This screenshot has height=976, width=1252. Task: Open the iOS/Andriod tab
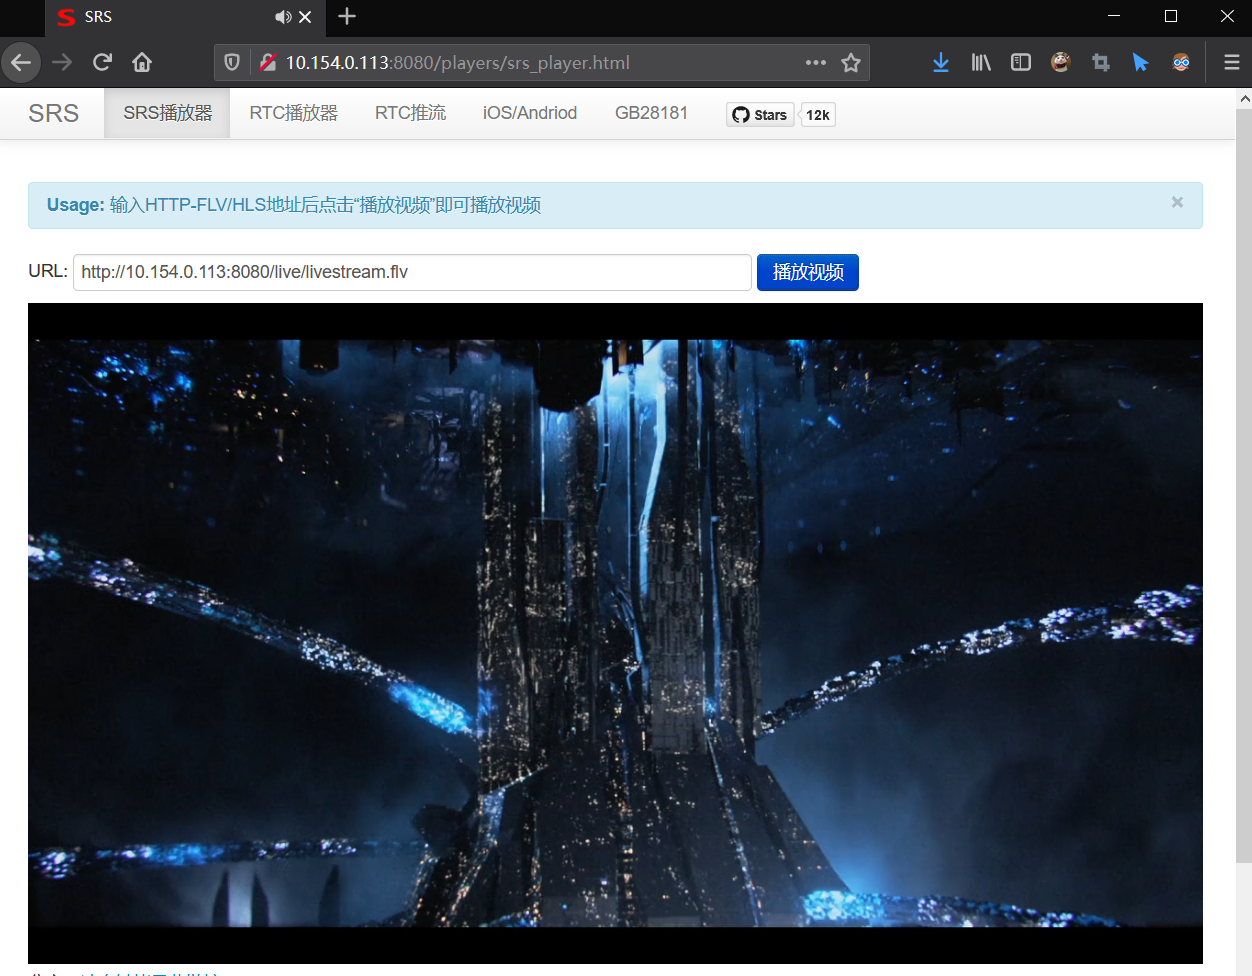point(530,113)
